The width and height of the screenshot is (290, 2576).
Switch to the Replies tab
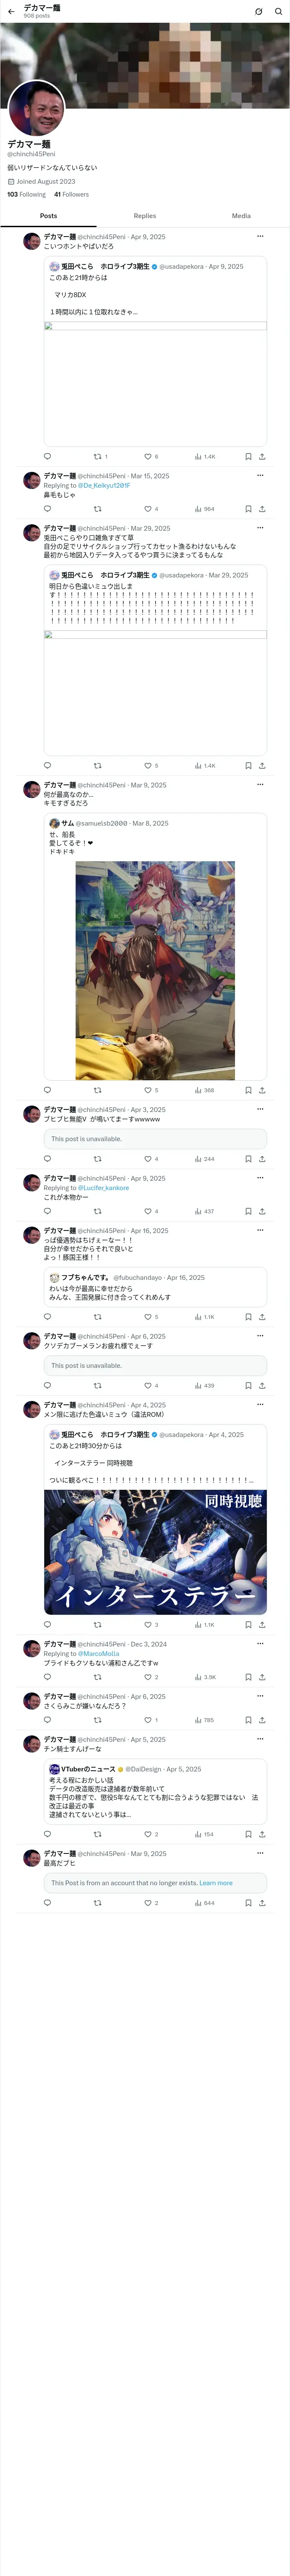(x=145, y=216)
